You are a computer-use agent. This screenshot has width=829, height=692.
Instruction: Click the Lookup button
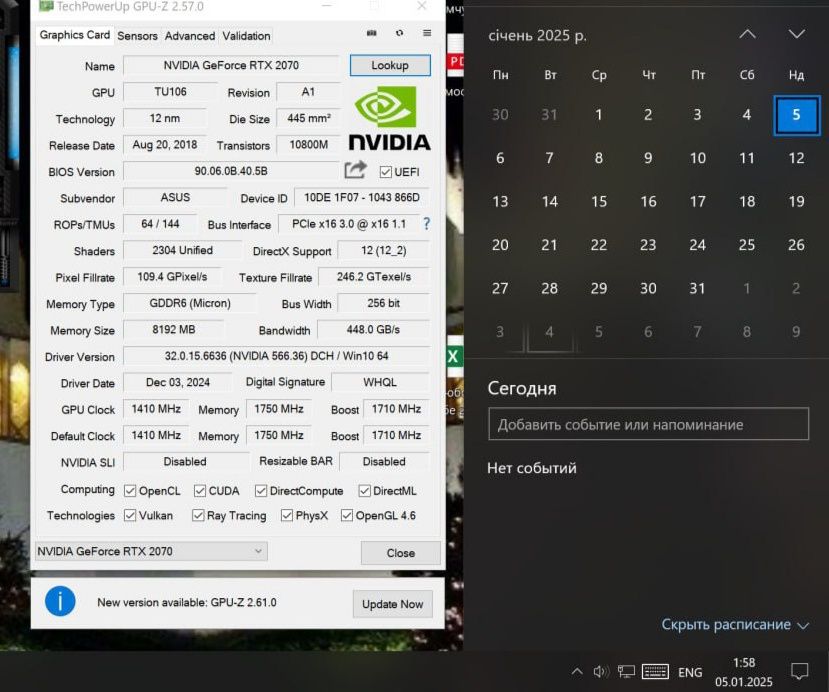tap(390, 65)
